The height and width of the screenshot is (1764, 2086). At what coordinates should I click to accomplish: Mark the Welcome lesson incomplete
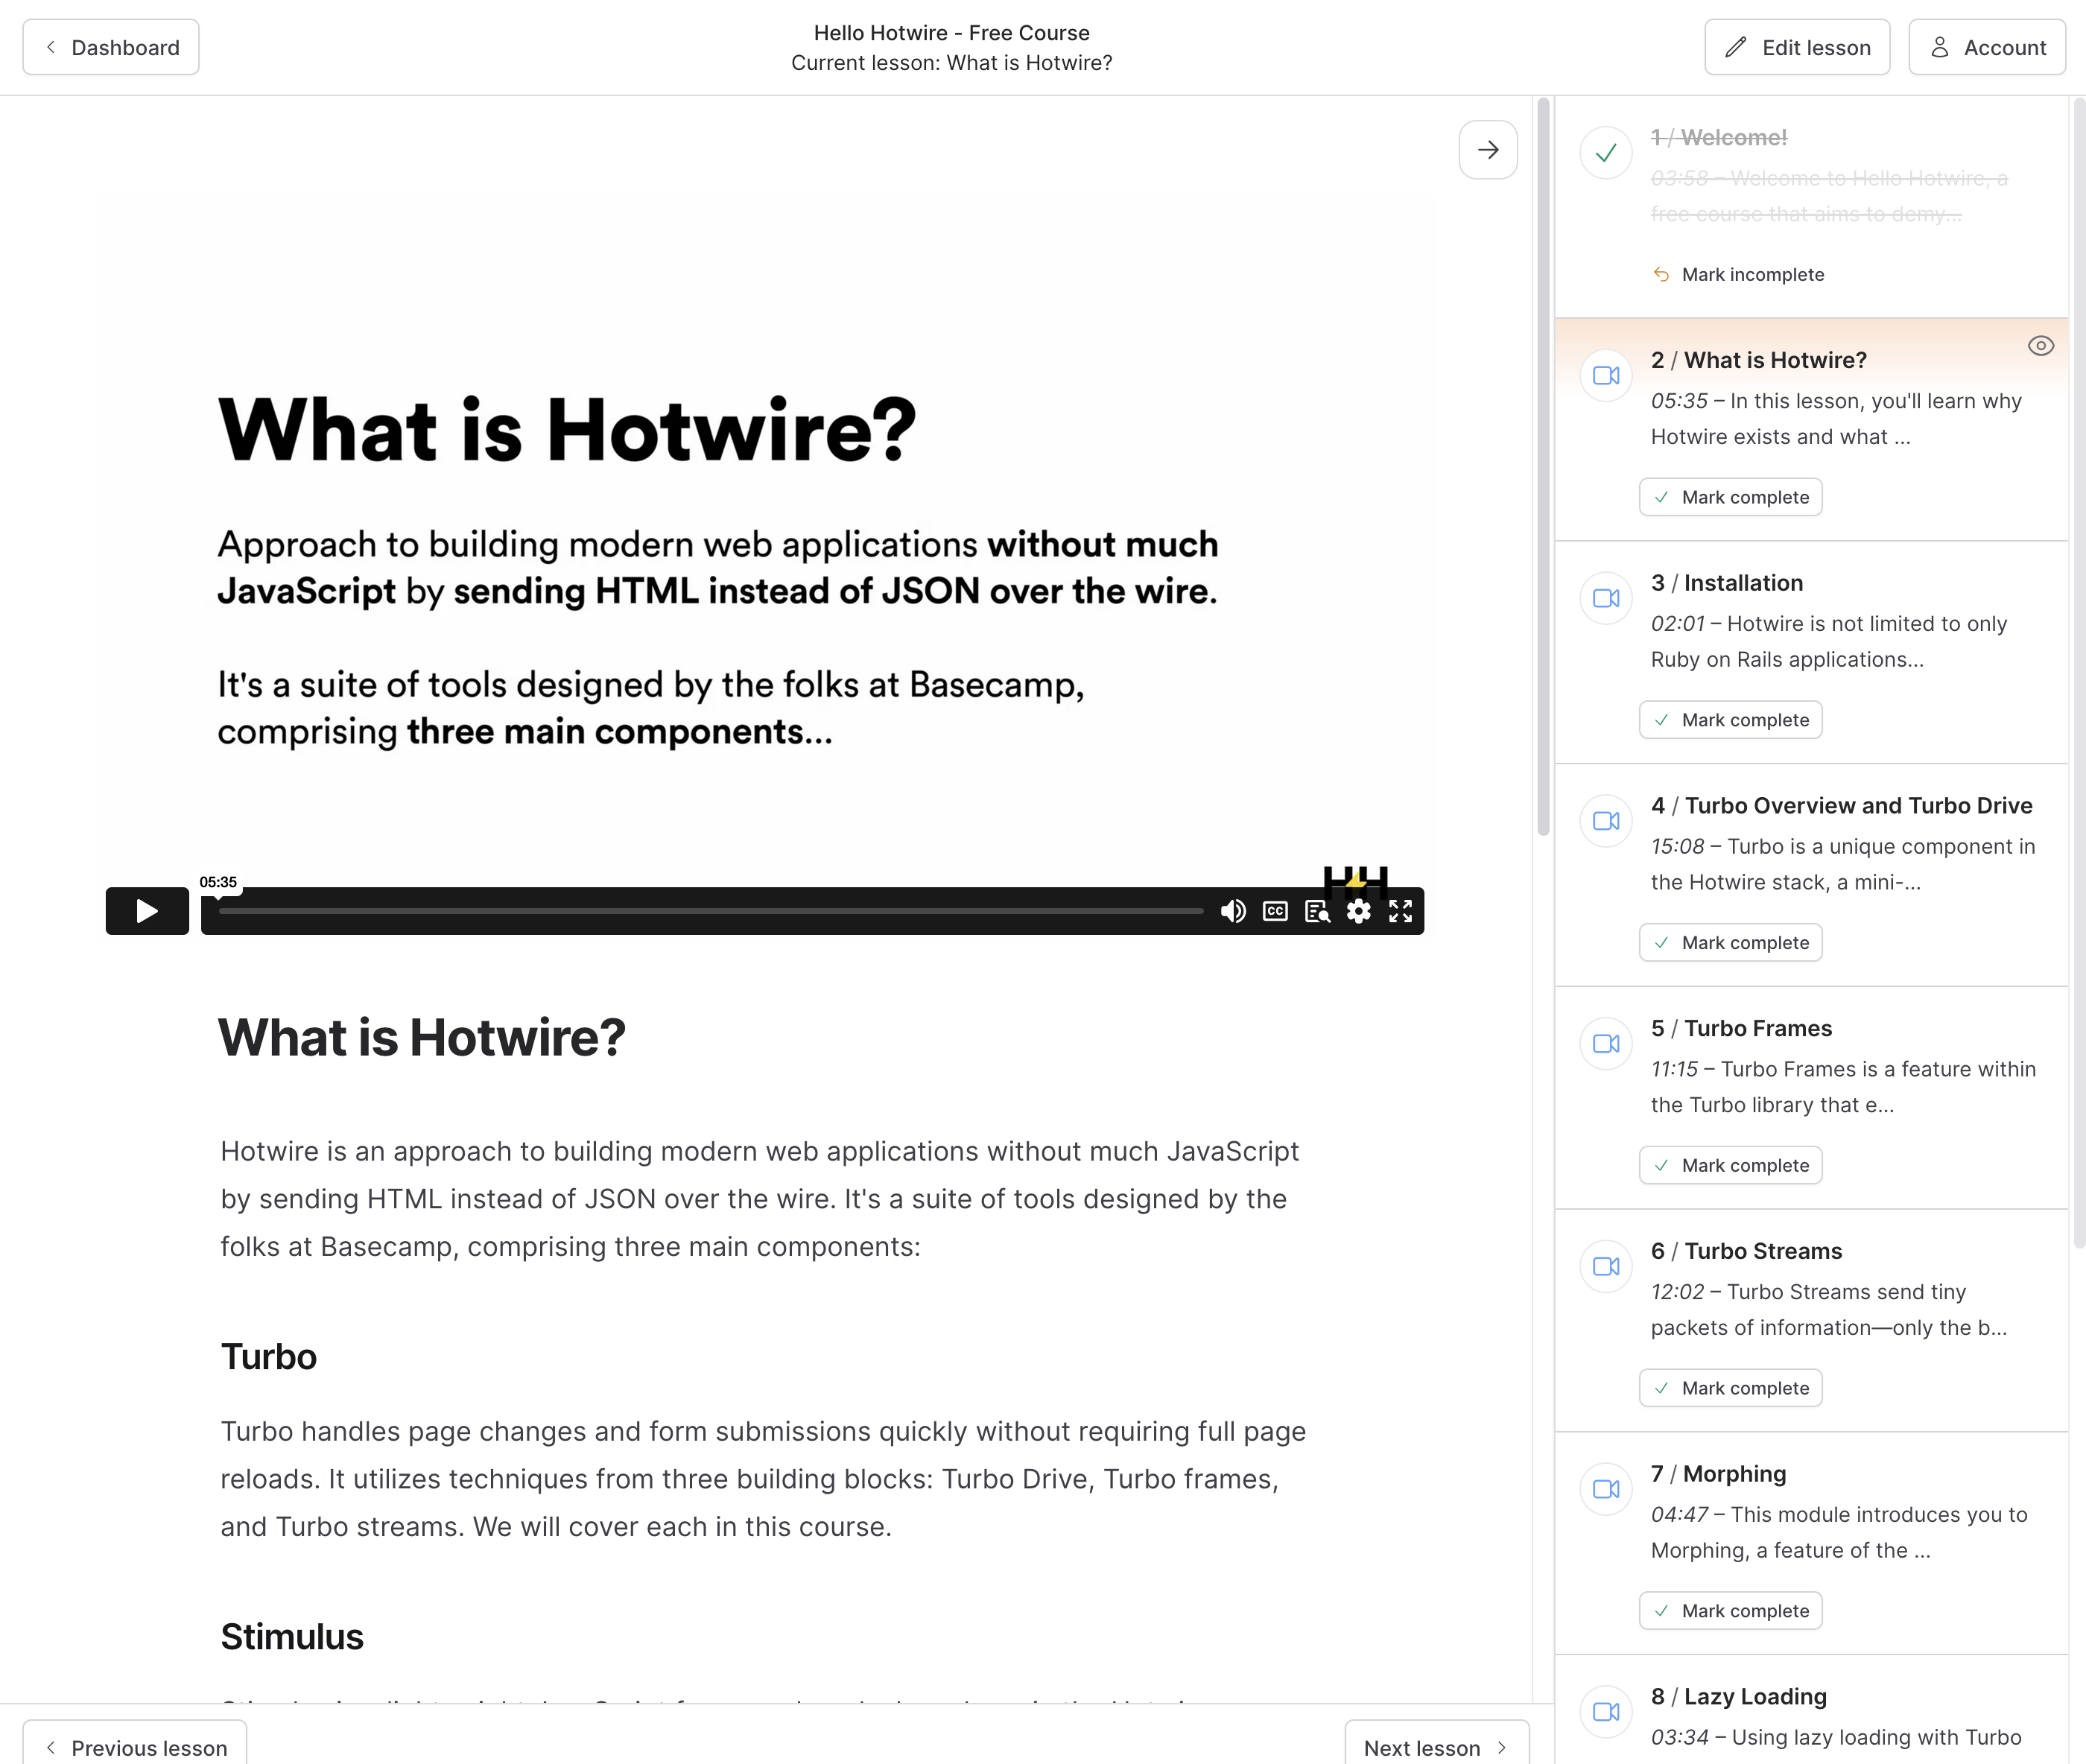point(1739,274)
